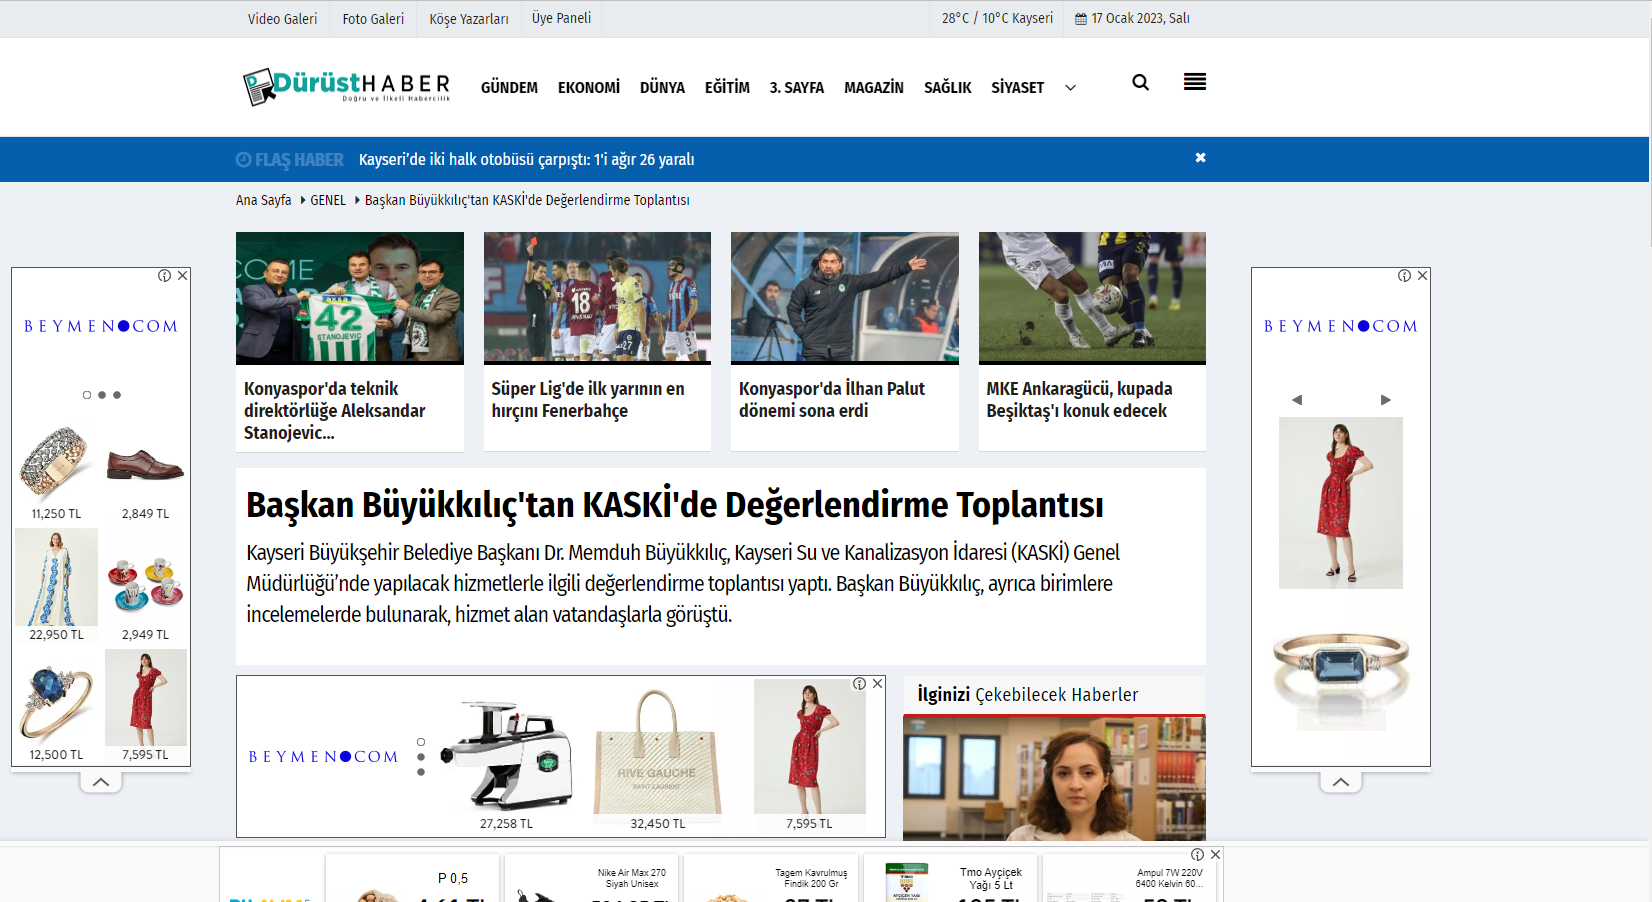The width and height of the screenshot is (1652, 902).
Task: Open the Konyaspor İlhan Palut news thumbnail
Action: coord(844,298)
